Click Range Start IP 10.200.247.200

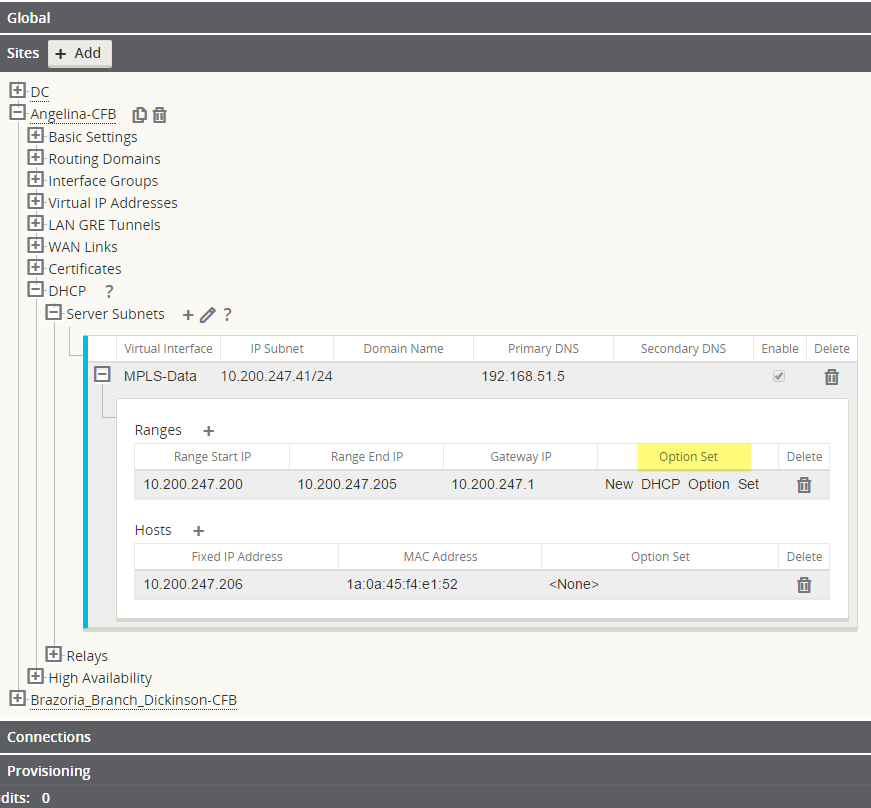click(x=193, y=484)
